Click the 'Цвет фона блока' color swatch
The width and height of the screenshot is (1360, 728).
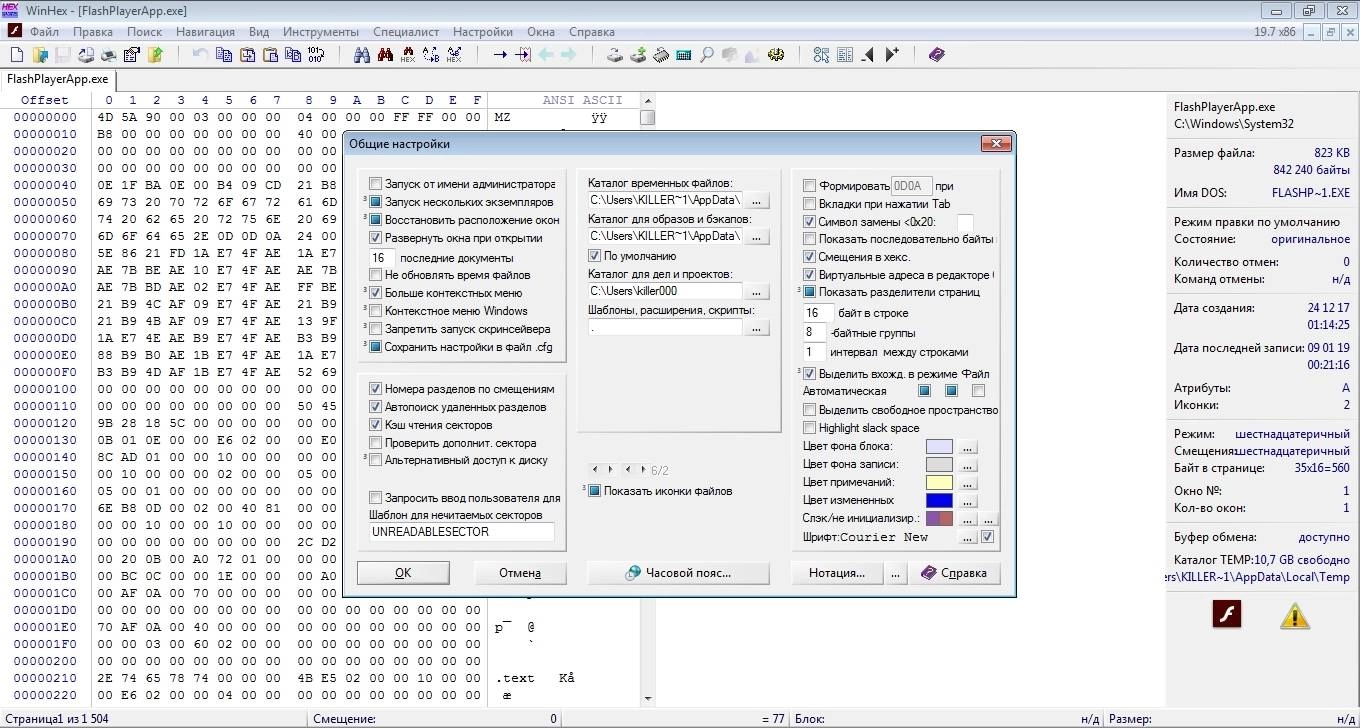click(939, 447)
